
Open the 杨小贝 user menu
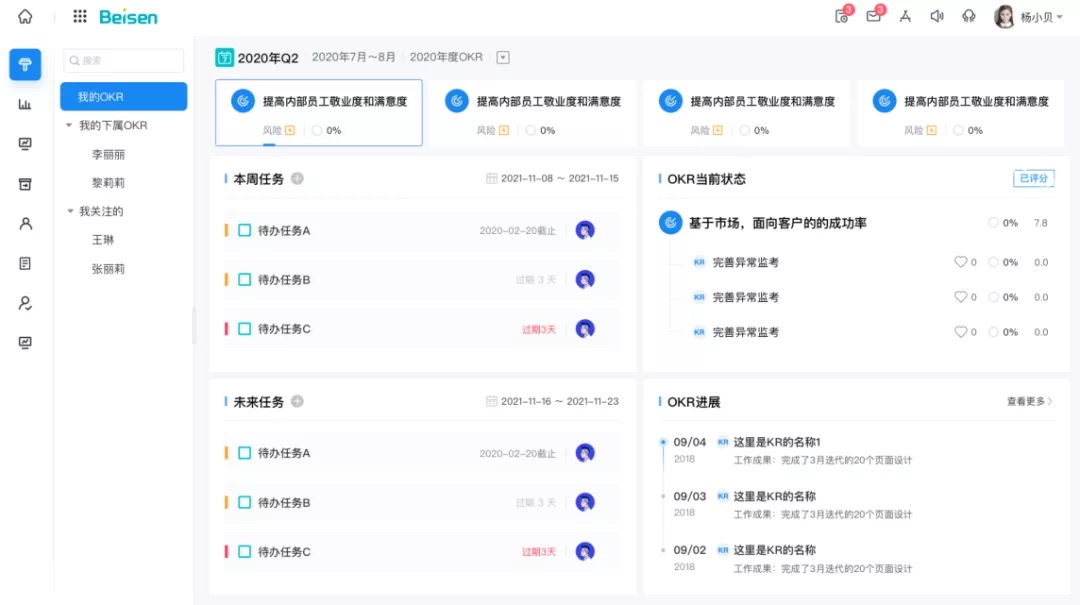click(x=1041, y=17)
